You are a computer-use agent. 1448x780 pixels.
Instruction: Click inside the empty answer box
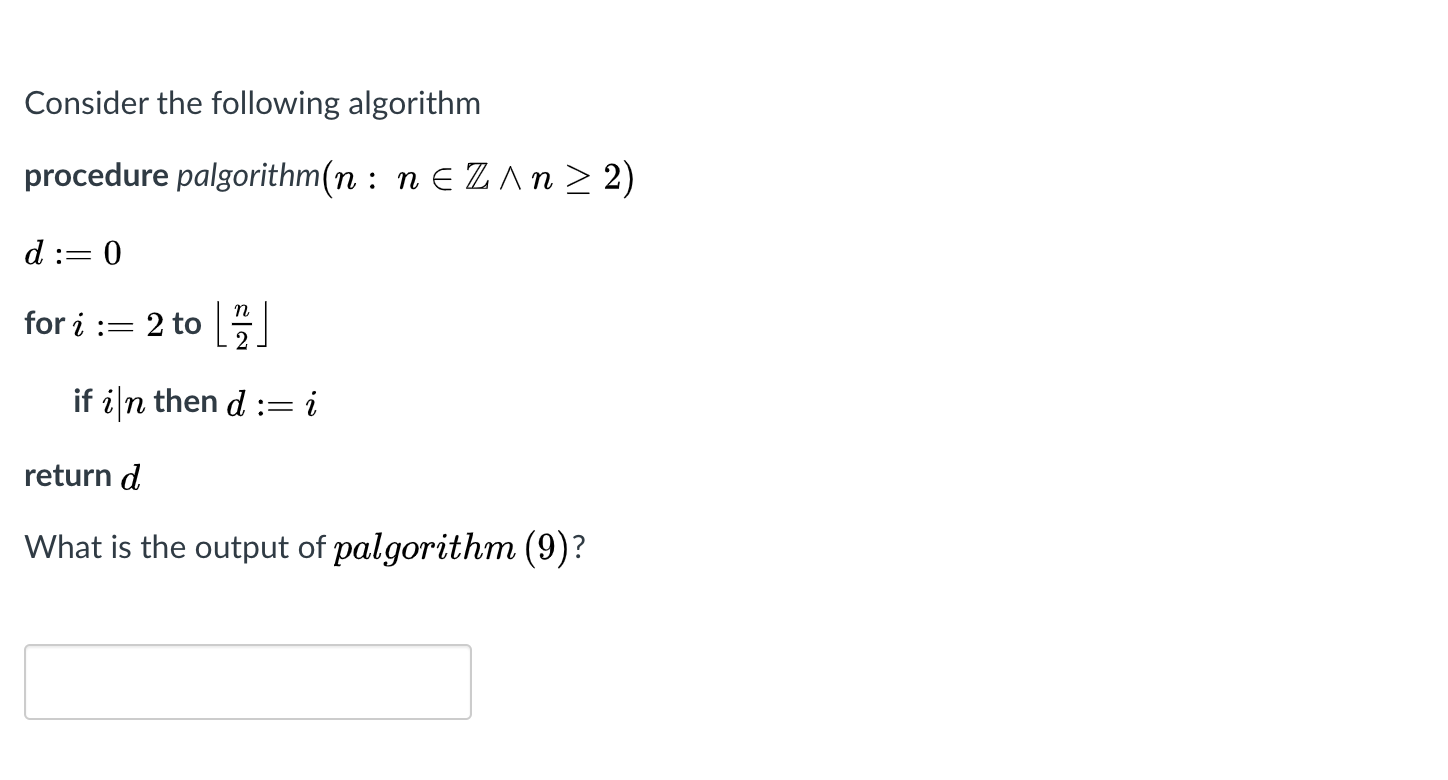click(x=246, y=682)
